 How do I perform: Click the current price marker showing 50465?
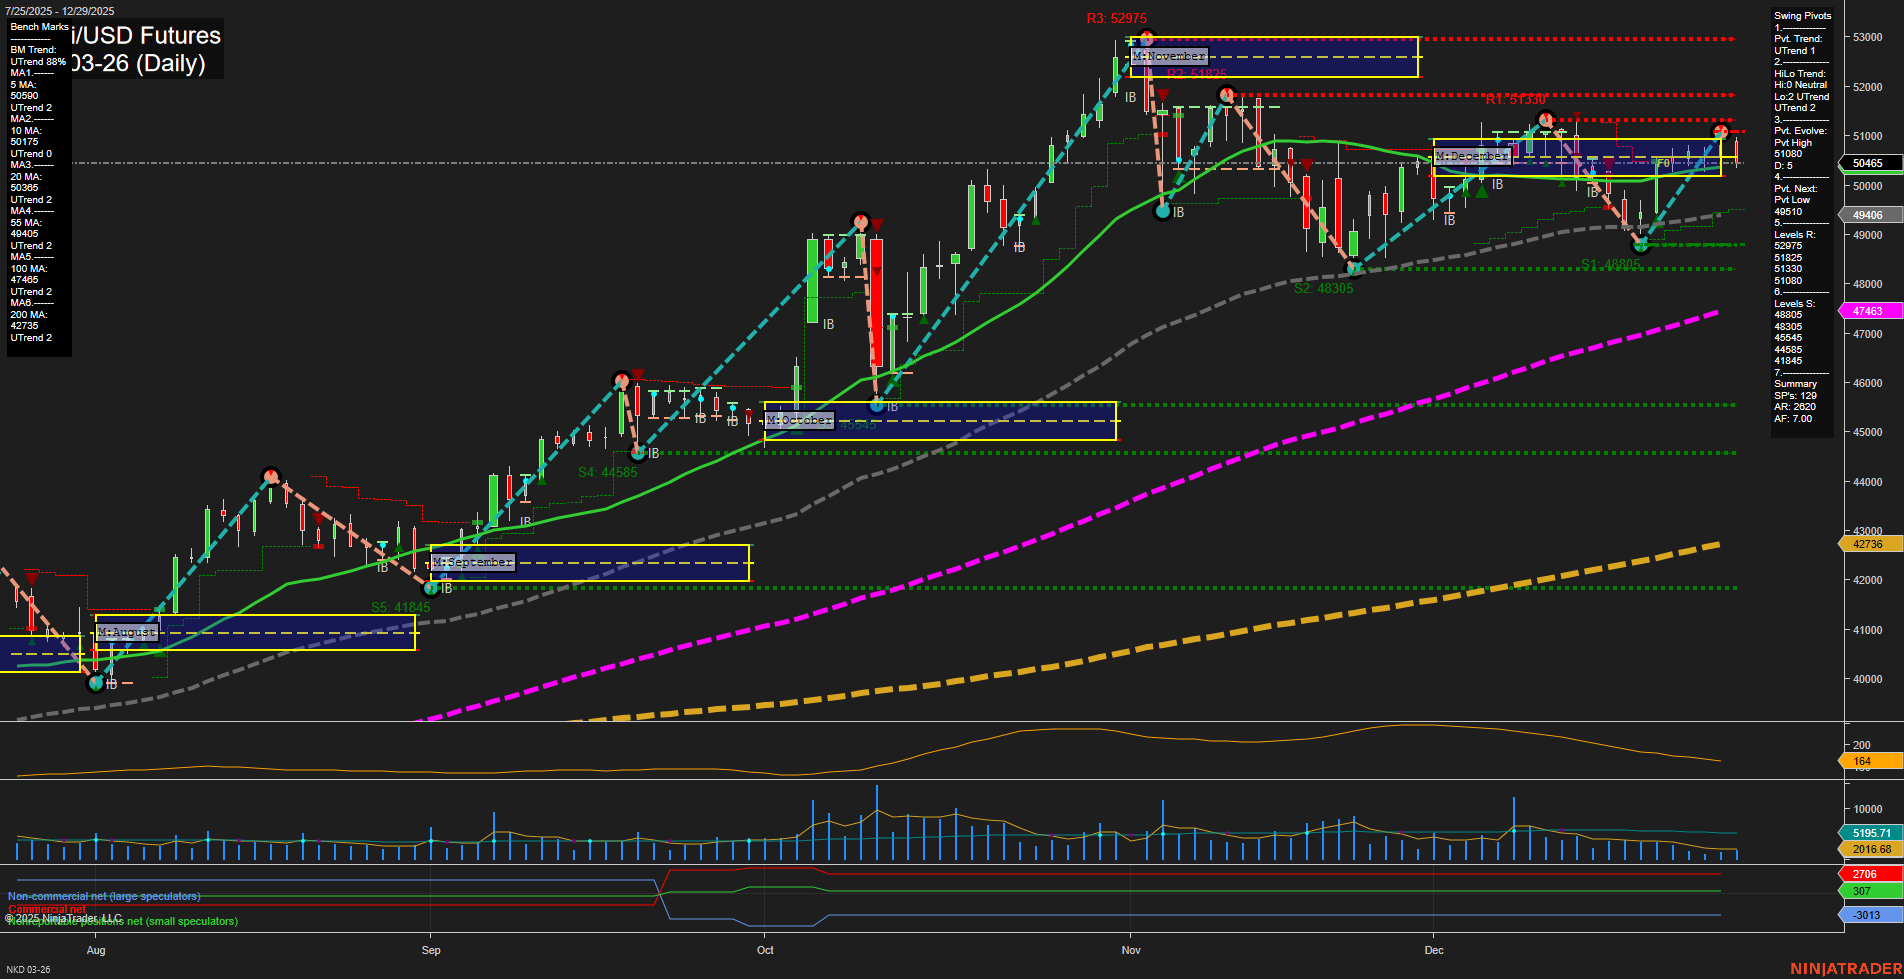coord(1868,163)
